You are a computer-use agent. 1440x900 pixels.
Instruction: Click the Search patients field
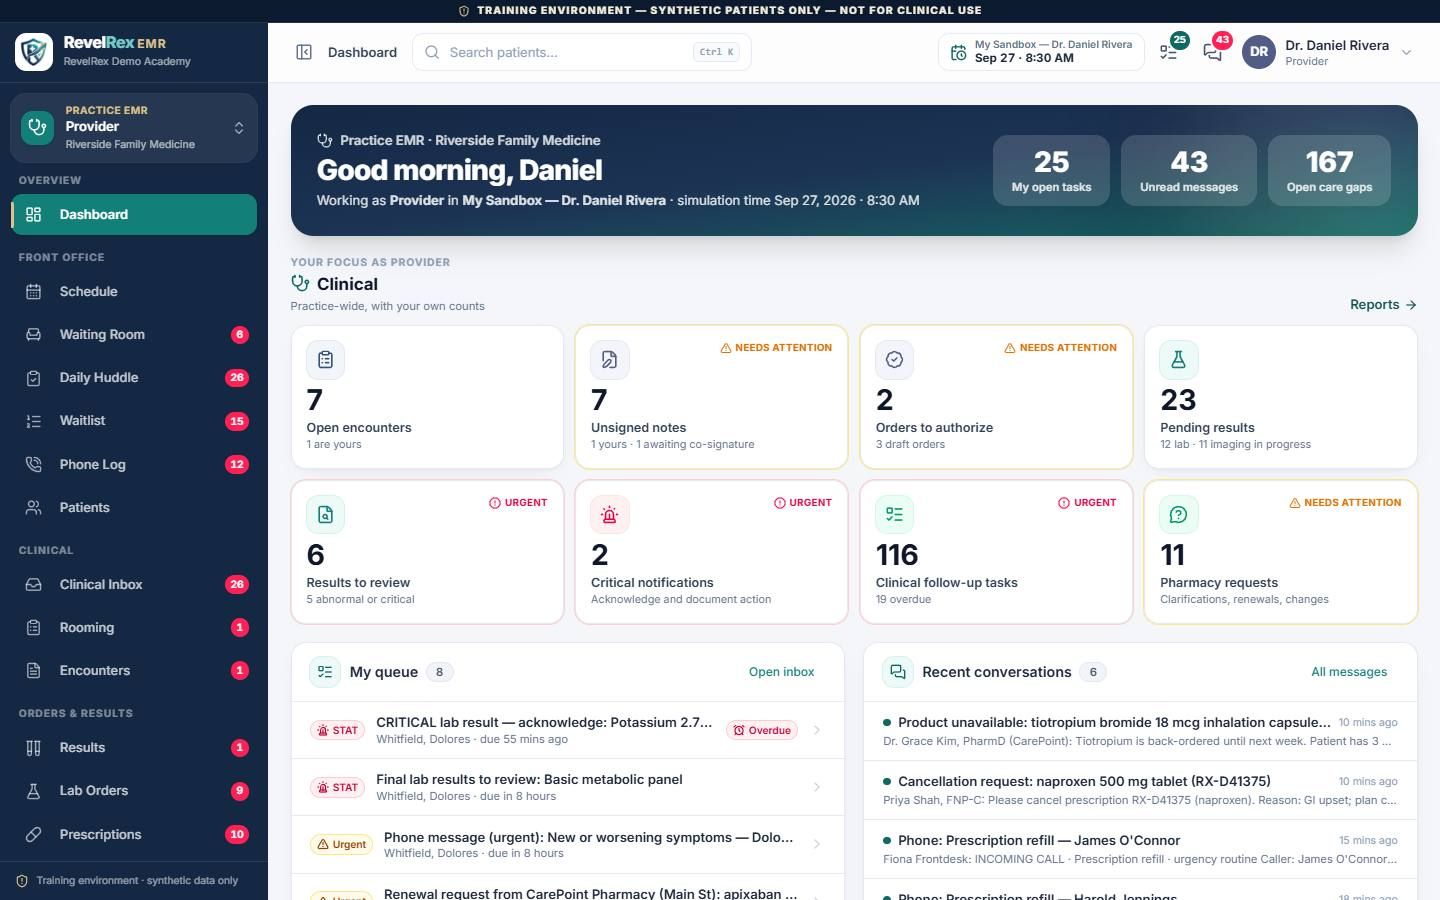click(x=581, y=52)
